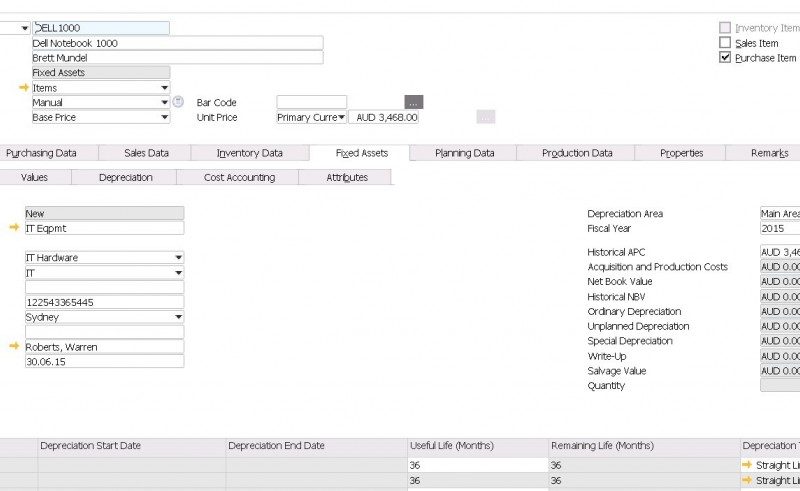Click the Historical APC value field
Image resolution: width=800 pixels, height=491 pixels.
pyautogui.click(x=780, y=252)
